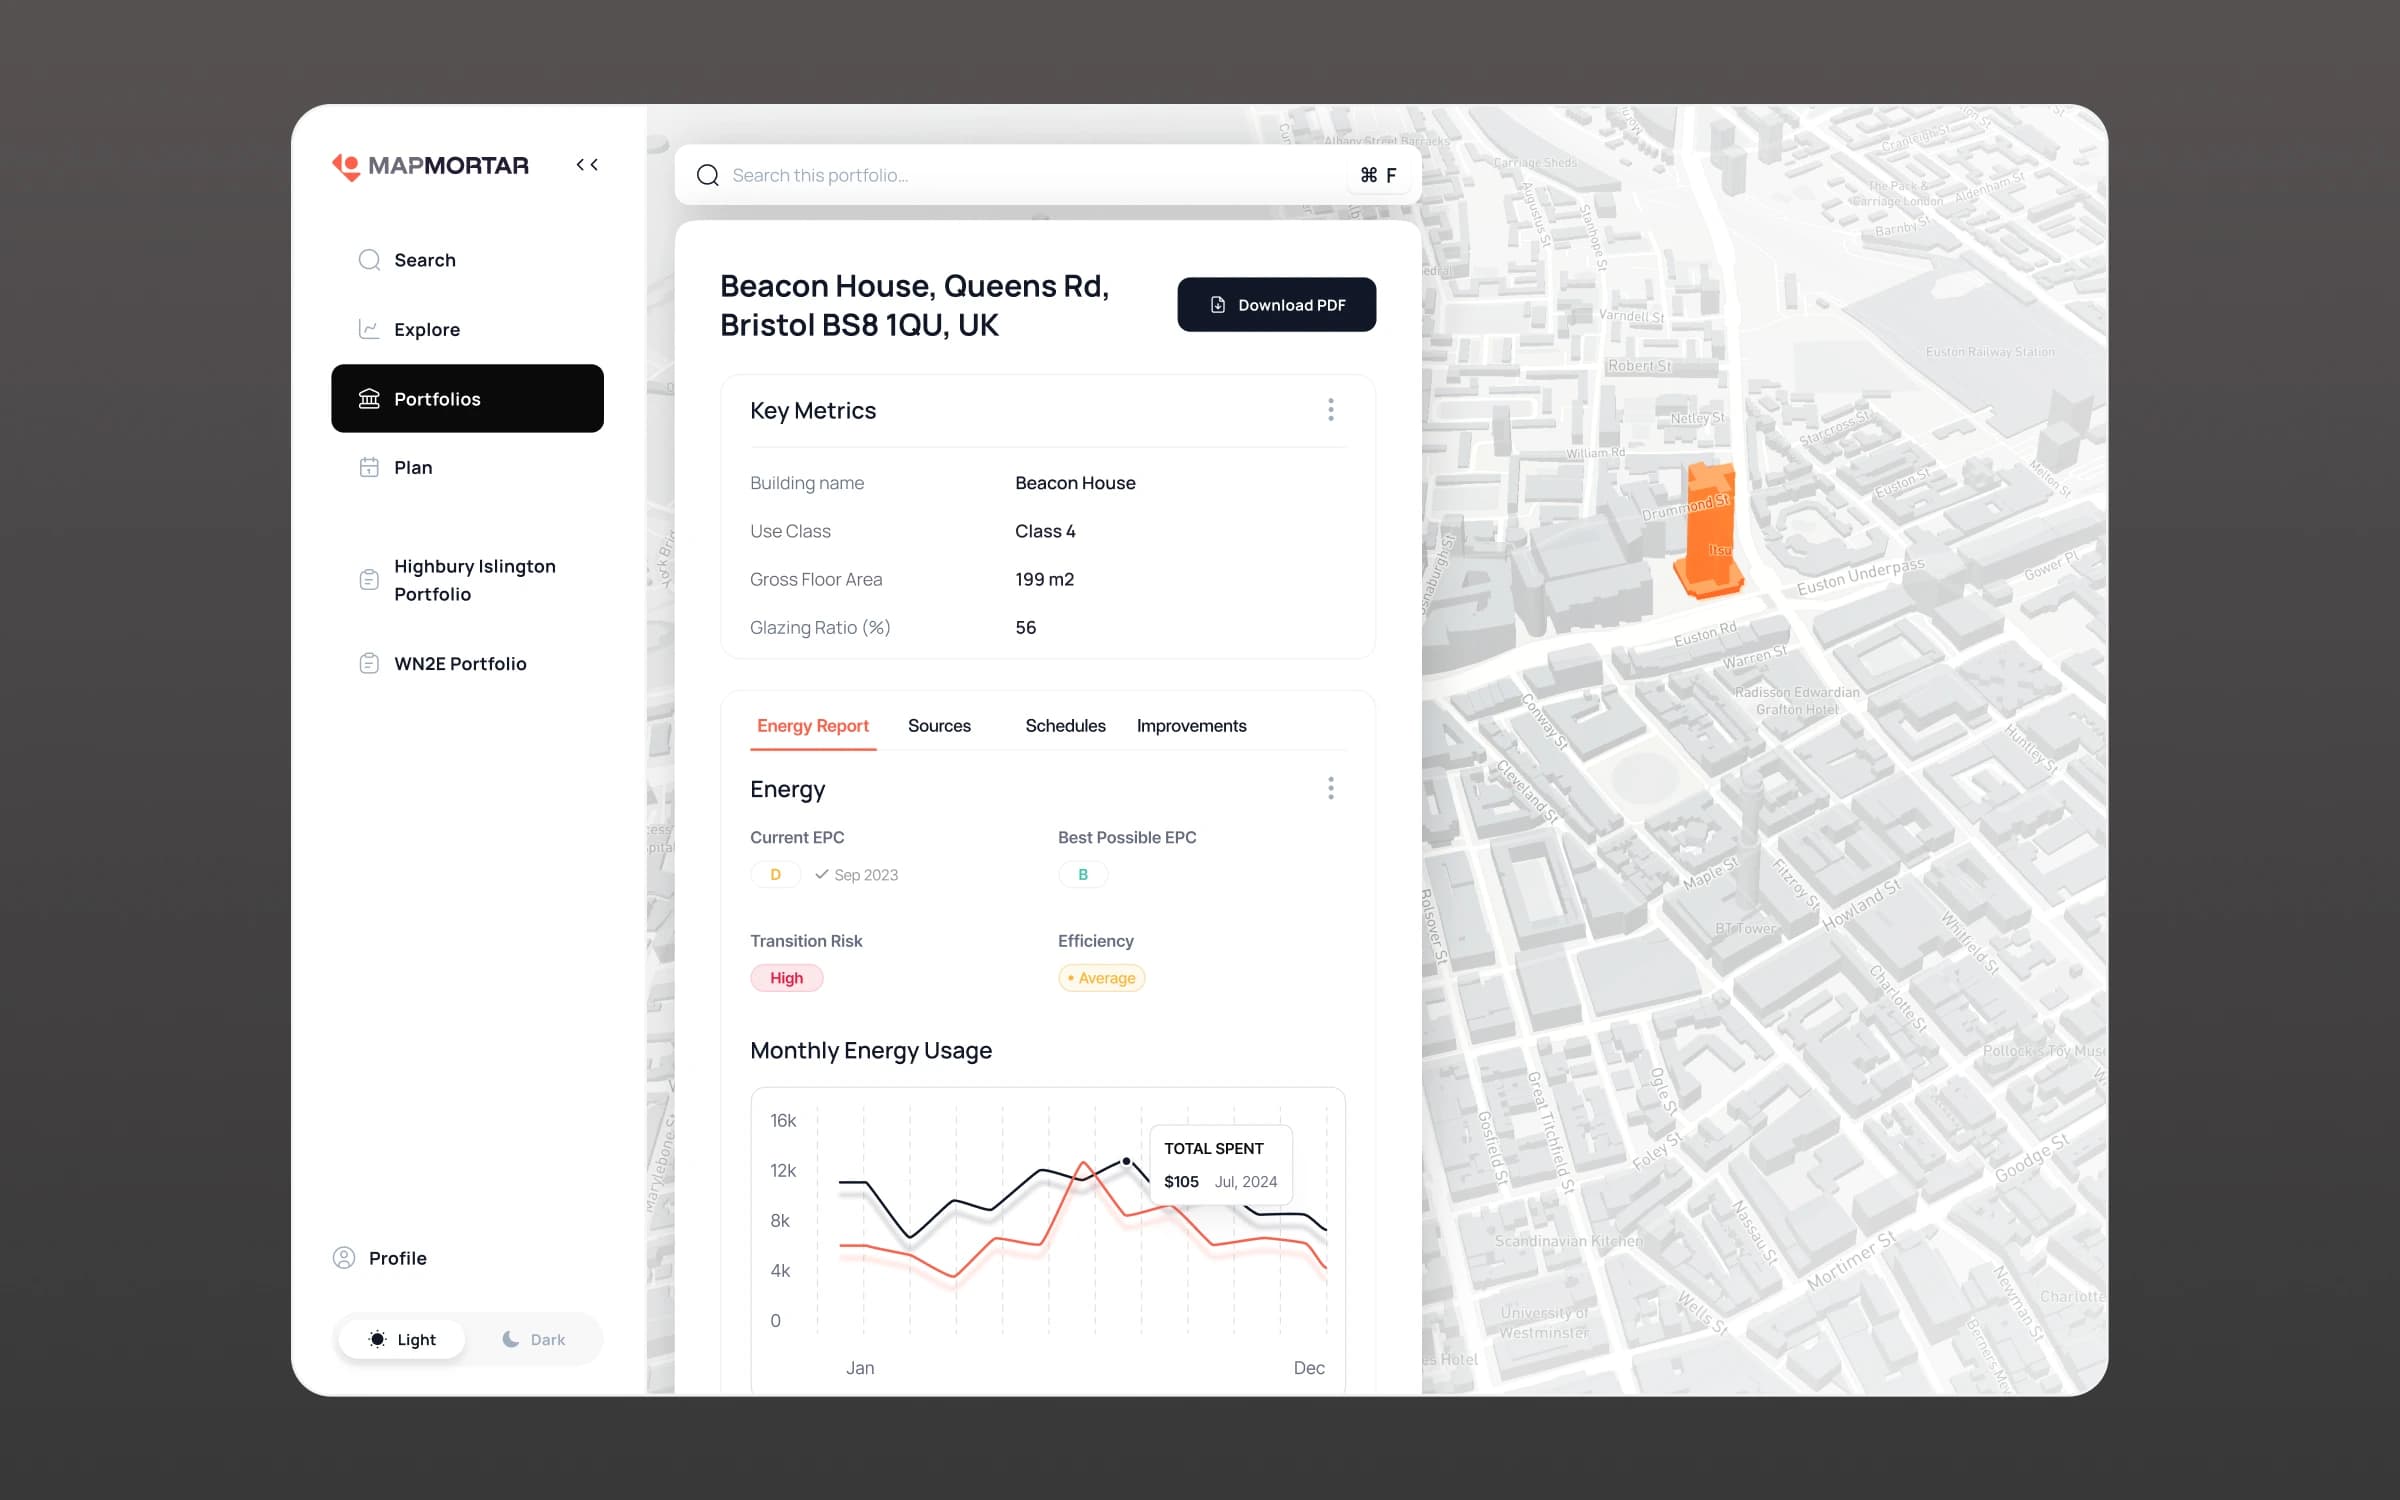Switch theme to Dark
This screenshot has width=2400, height=1500.
tap(534, 1339)
